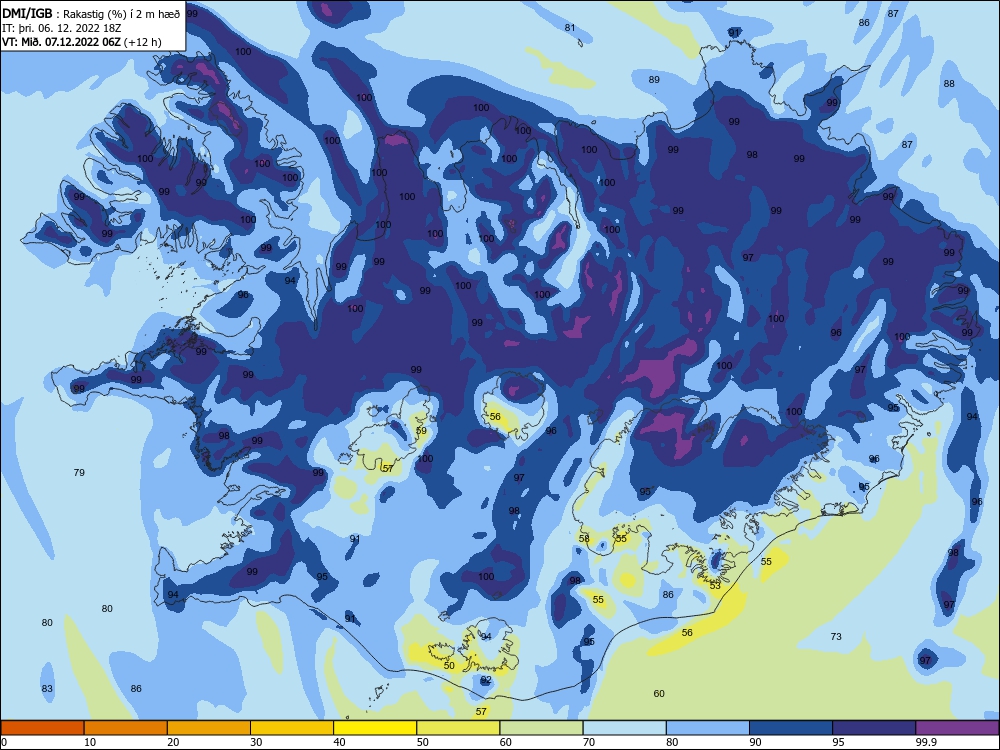Click the 95–99.9 dark navy legend swatch
The image size is (1000, 750).
[874, 728]
